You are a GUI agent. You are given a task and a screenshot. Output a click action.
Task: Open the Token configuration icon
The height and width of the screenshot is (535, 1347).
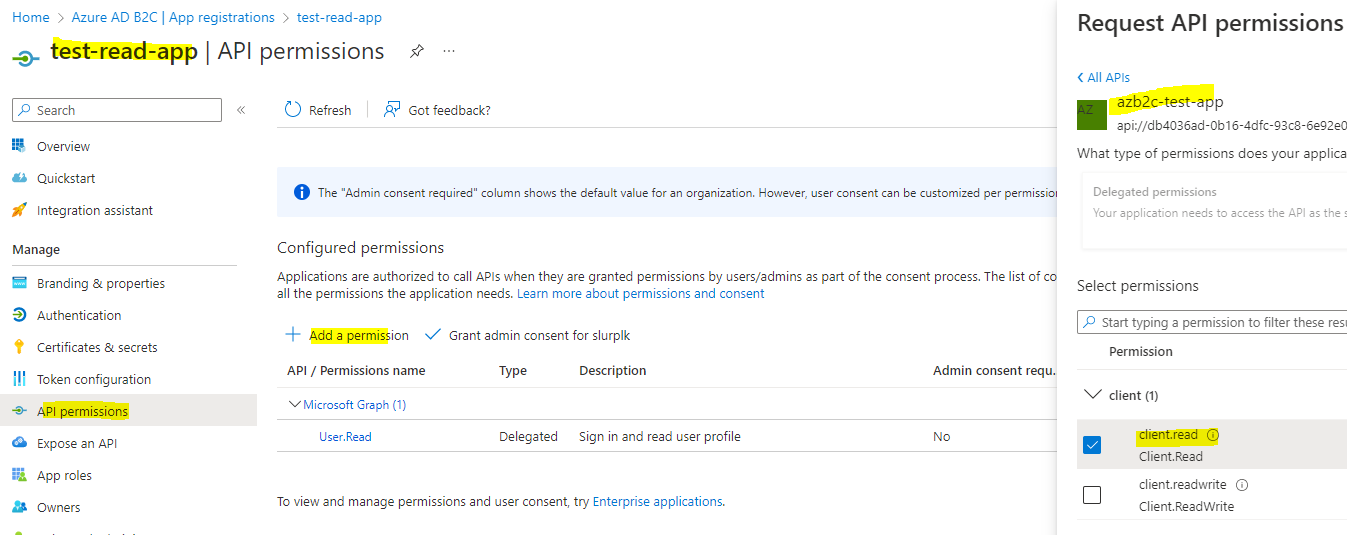click(19, 379)
